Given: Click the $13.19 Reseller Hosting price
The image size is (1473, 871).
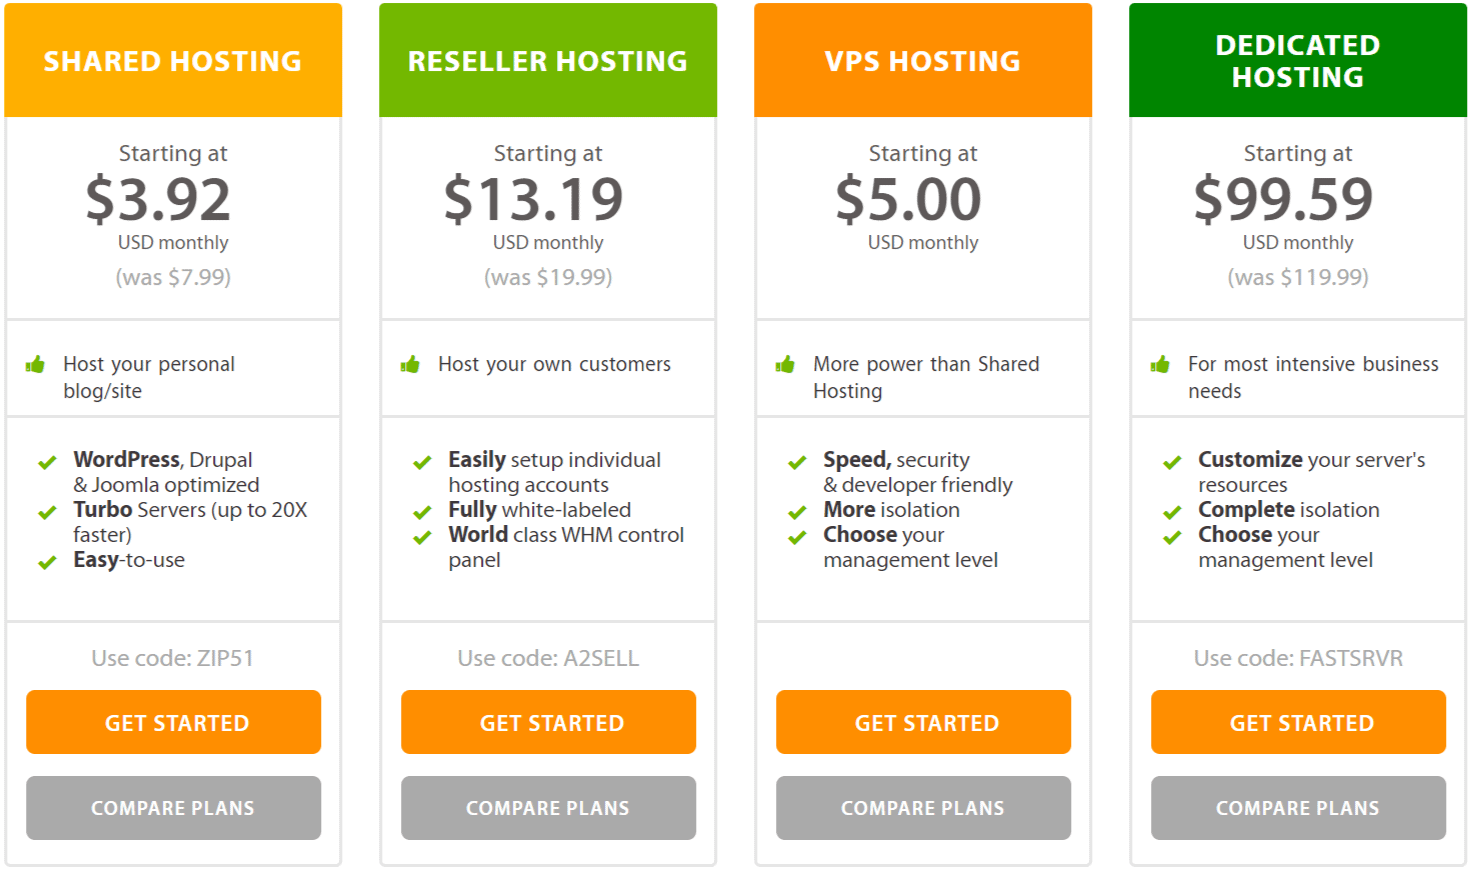Looking at the screenshot, I should coord(548,199).
